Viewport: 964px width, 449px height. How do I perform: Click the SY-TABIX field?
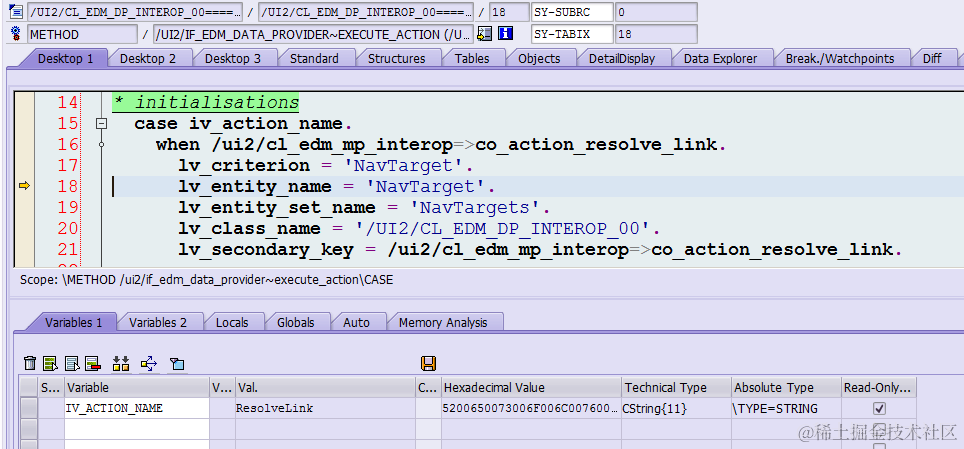click(572, 34)
